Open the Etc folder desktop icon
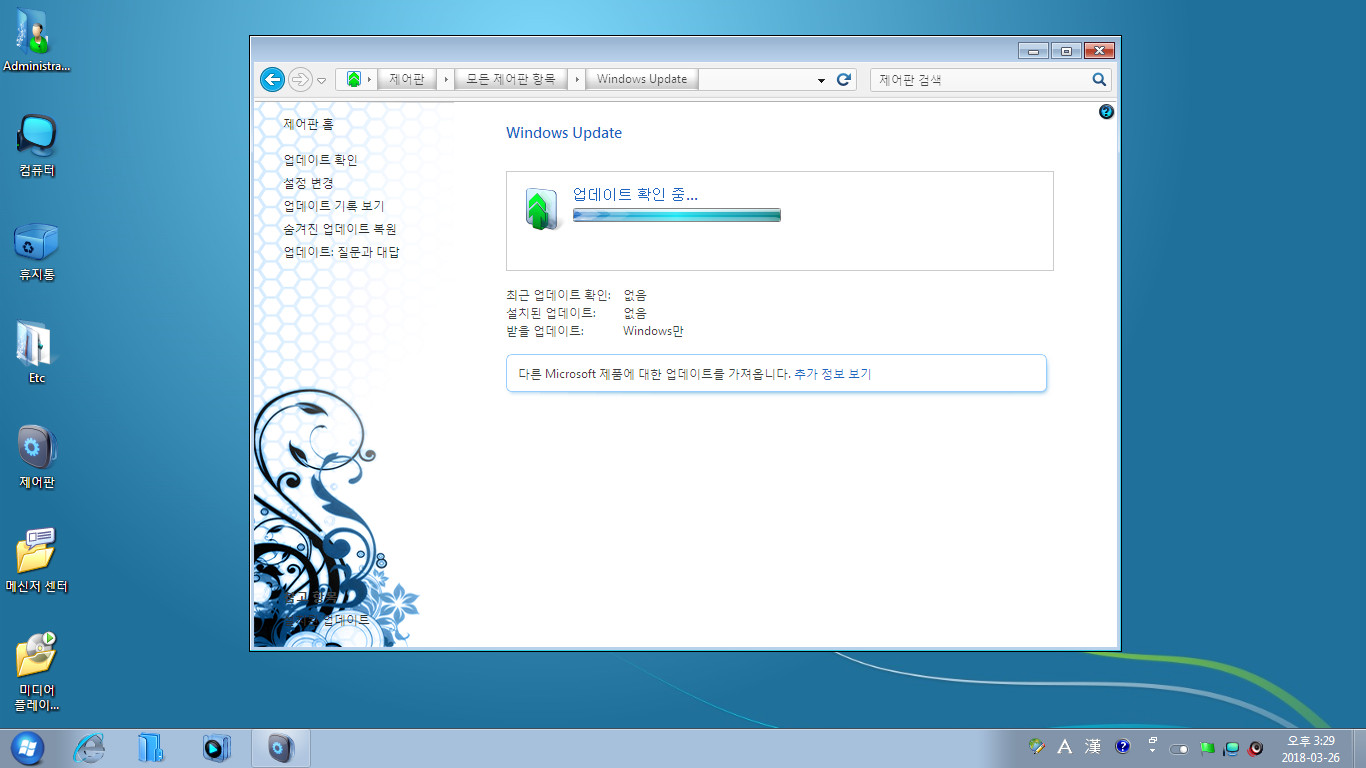The image size is (1366, 768). (37, 354)
